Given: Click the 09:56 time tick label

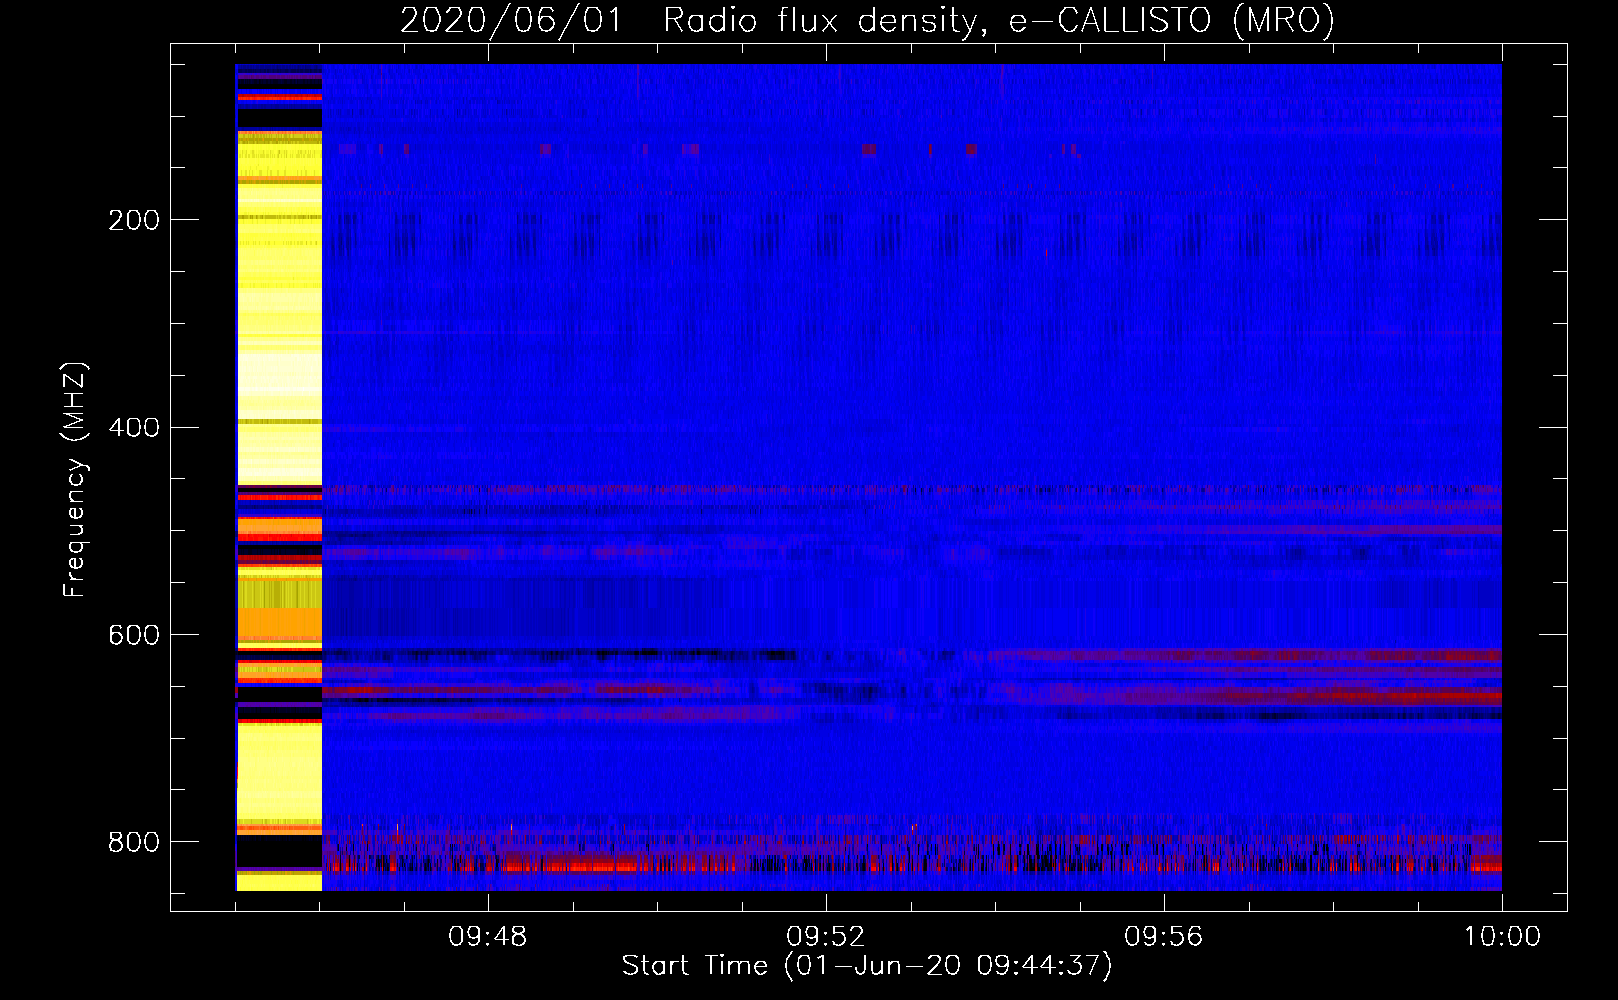Looking at the screenshot, I should click(x=1164, y=937).
